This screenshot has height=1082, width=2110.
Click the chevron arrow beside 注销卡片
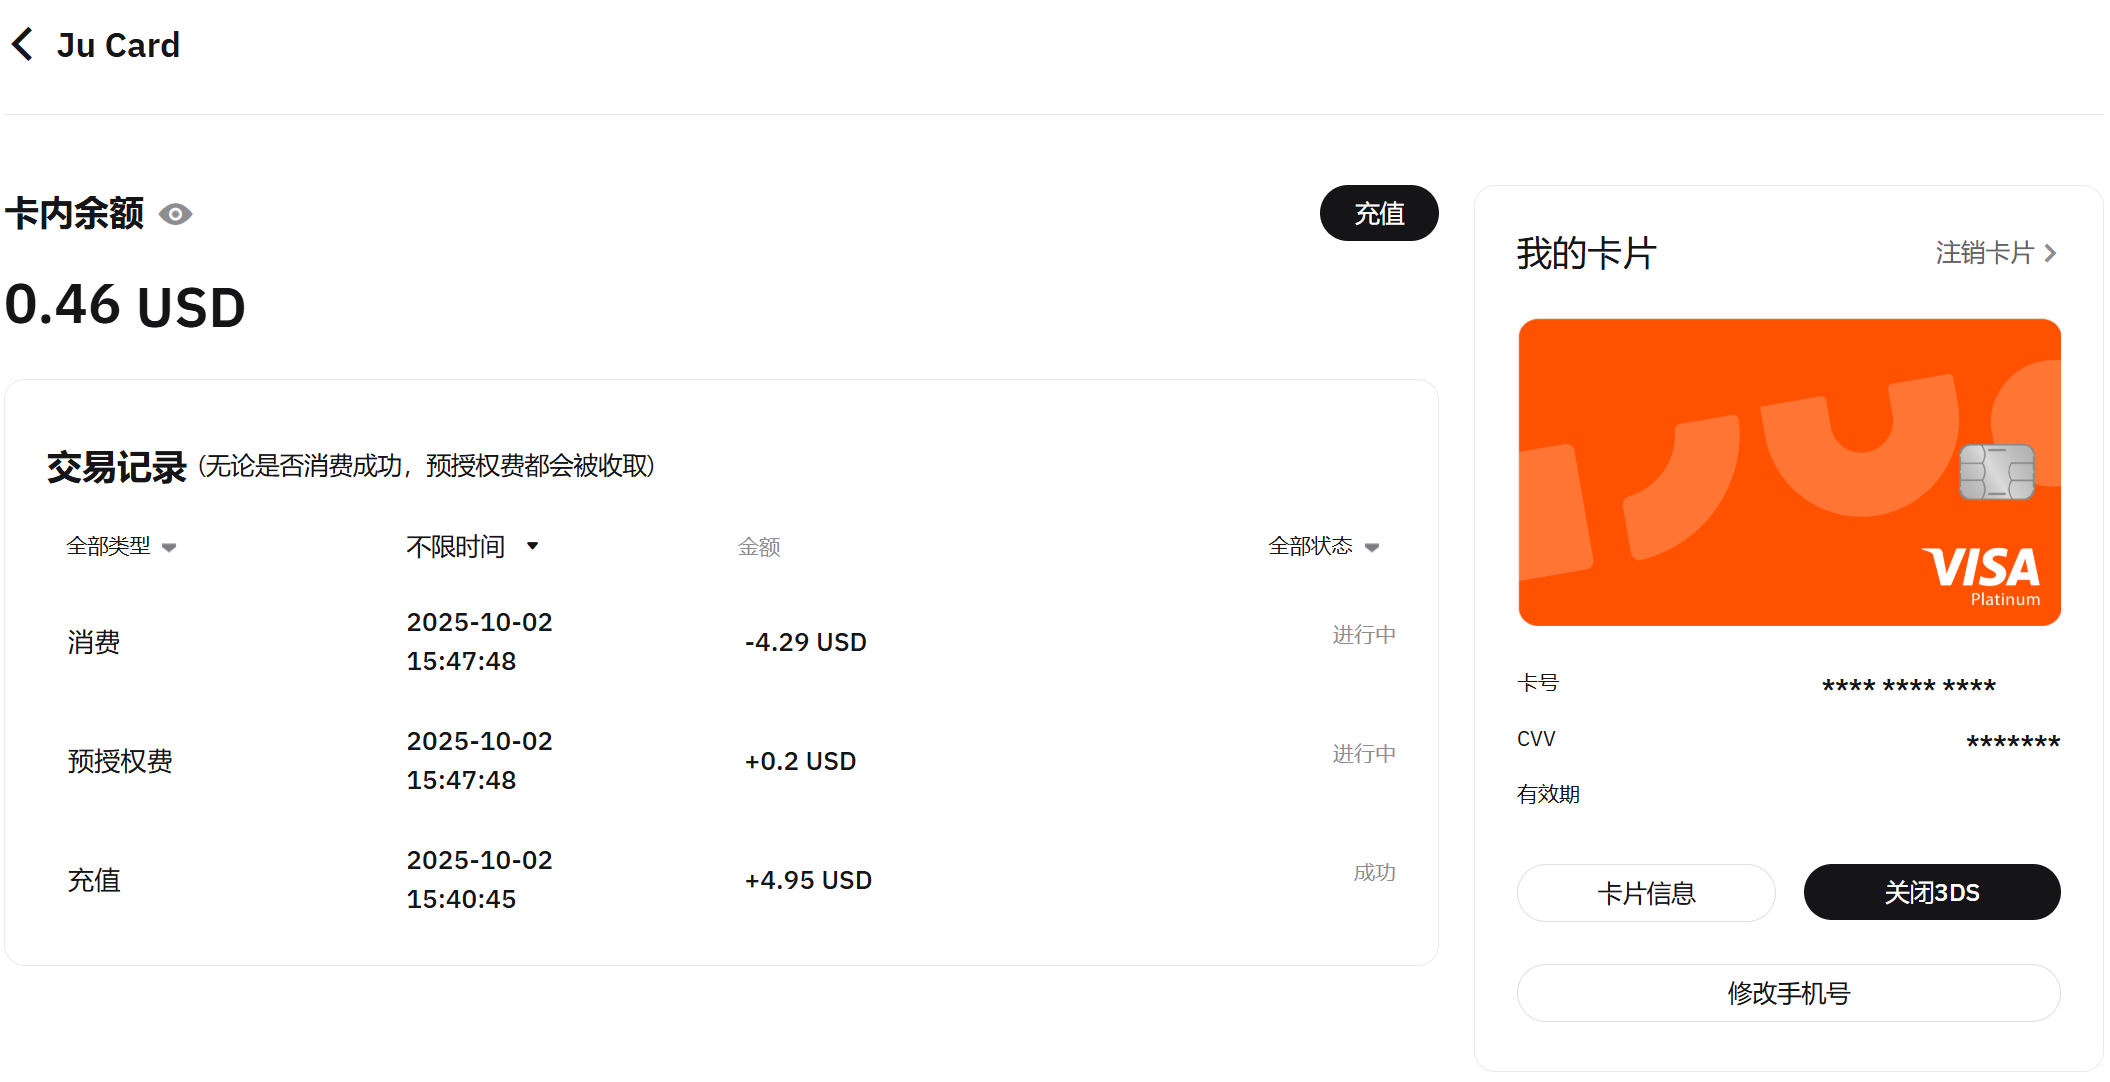(x=2050, y=254)
